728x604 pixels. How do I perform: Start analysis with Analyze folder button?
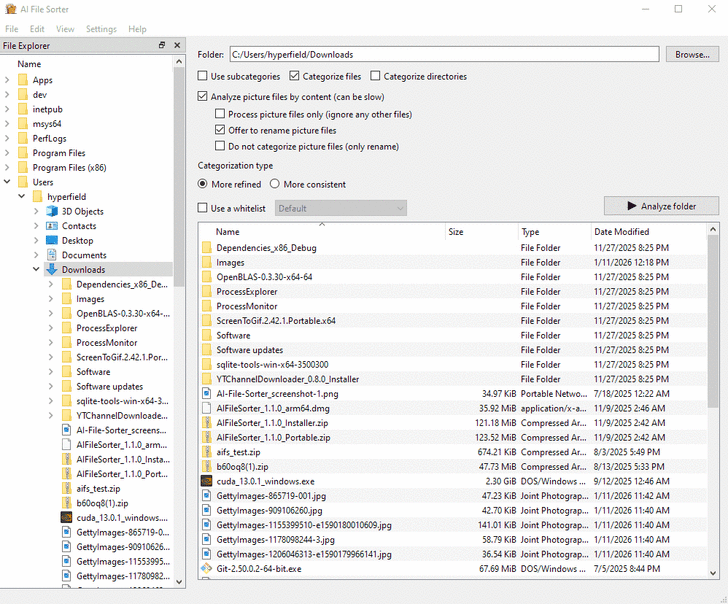(x=661, y=206)
